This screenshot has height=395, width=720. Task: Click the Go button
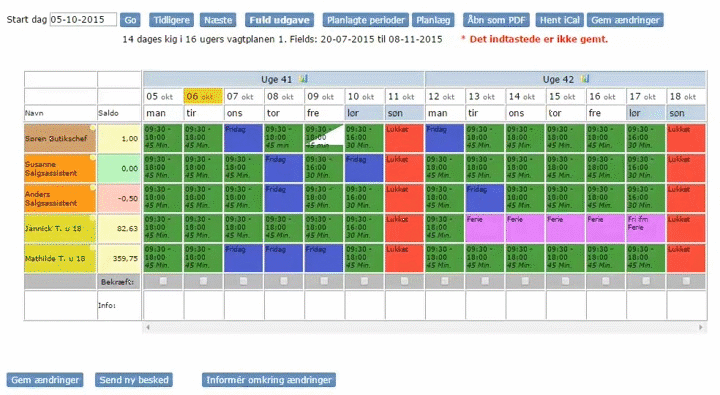130,20
